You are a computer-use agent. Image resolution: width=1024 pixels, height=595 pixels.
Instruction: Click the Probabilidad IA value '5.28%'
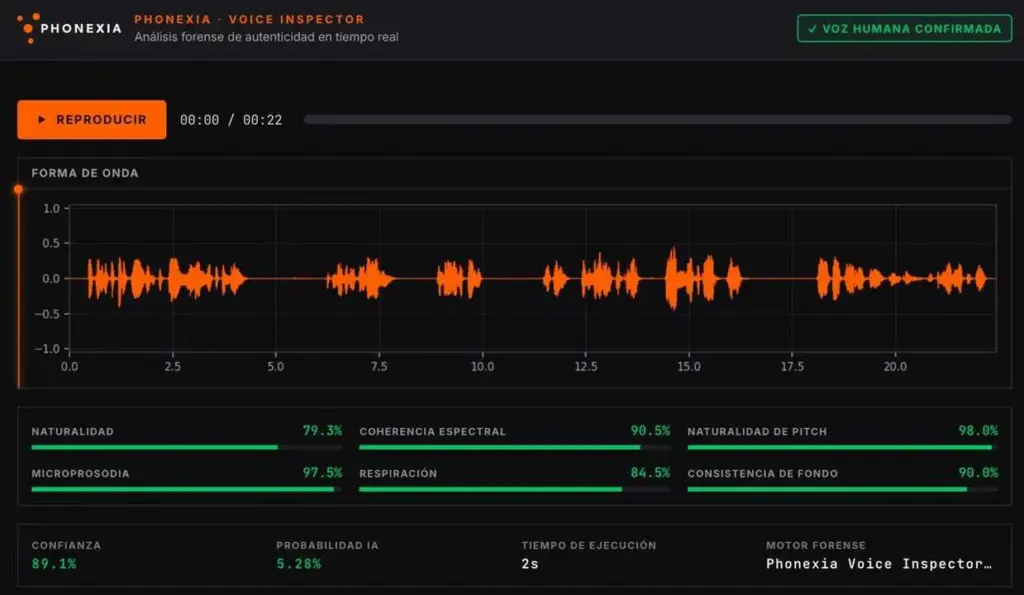298,564
